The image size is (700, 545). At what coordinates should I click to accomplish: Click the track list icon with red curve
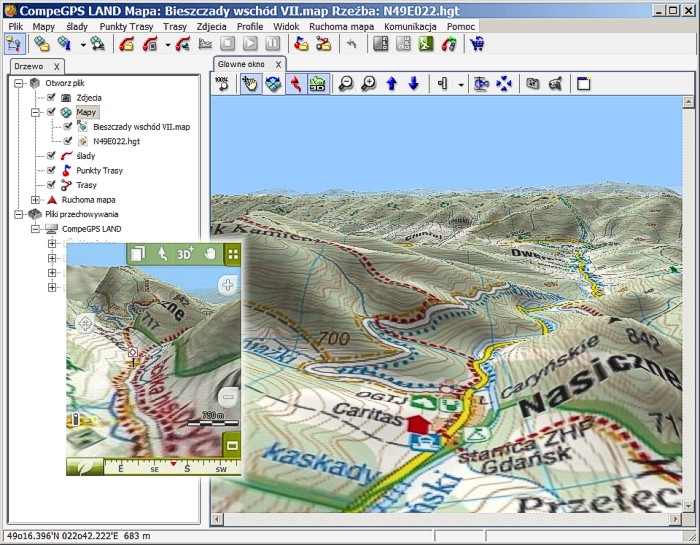pos(150,44)
